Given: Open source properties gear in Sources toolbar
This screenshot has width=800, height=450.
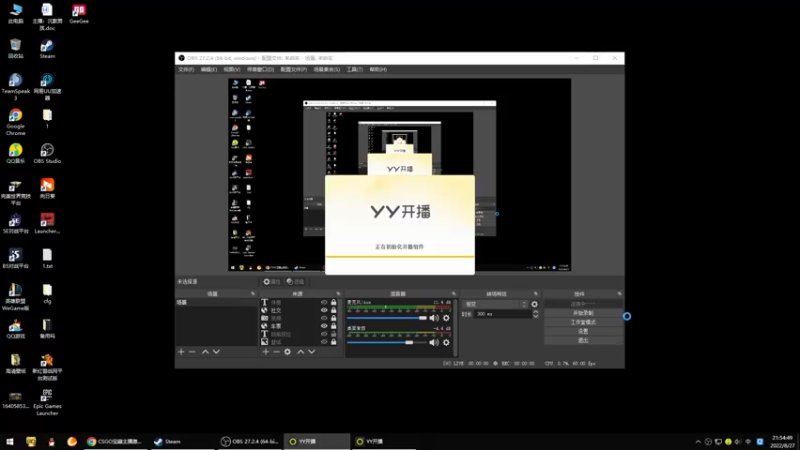Looking at the screenshot, I should (x=288, y=352).
